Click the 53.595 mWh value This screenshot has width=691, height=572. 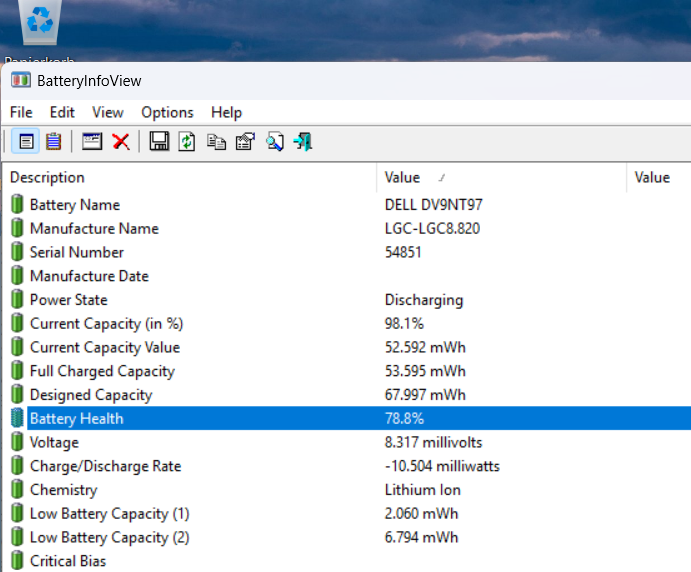click(x=425, y=371)
